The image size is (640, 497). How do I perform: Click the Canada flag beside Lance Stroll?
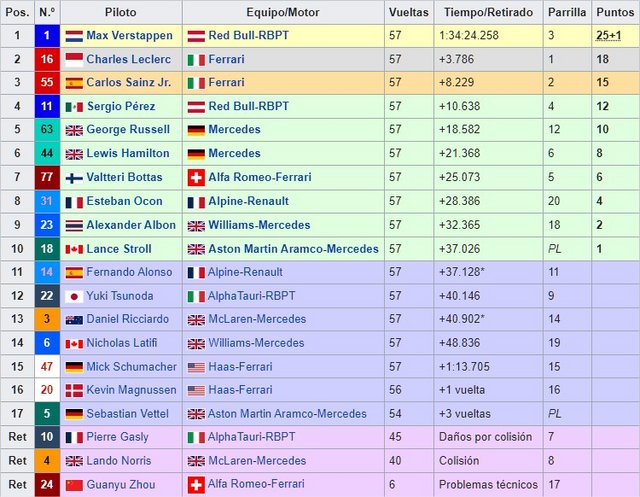(74, 249)
